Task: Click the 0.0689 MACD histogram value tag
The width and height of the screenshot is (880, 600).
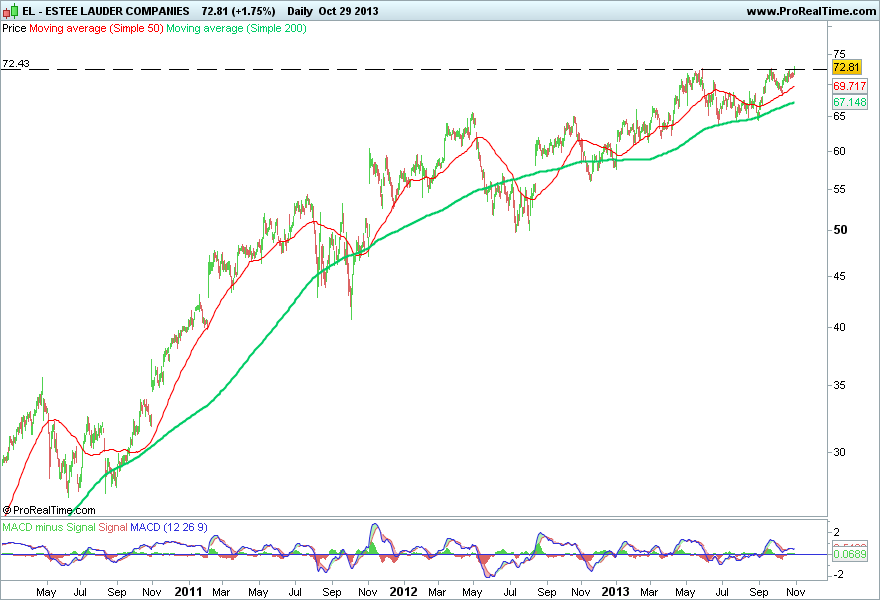Action: point(850,554)
